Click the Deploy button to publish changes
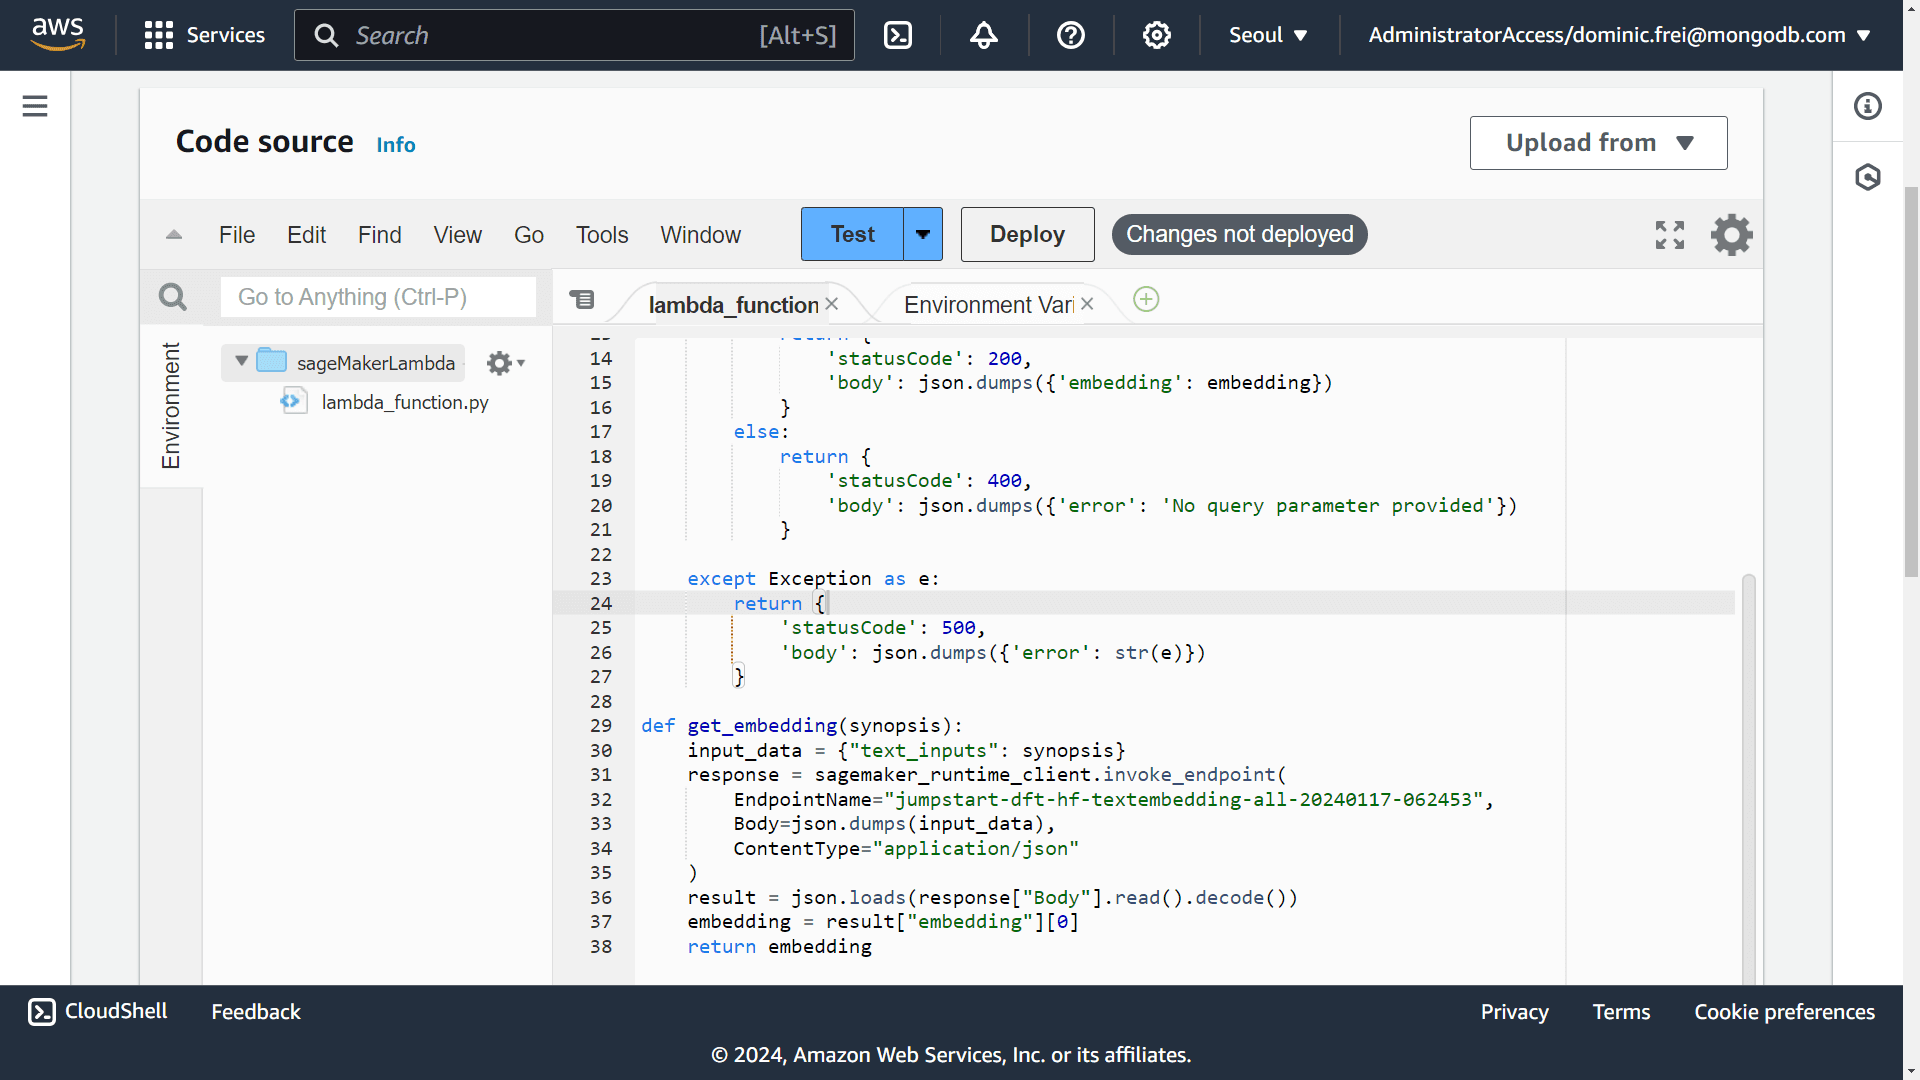The width and height of the screenshot is (1920, 1080). click(x=1027, y=233)
